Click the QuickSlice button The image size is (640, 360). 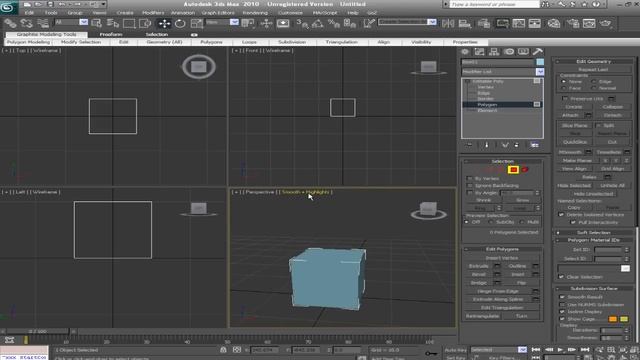(x=575, y=142)
